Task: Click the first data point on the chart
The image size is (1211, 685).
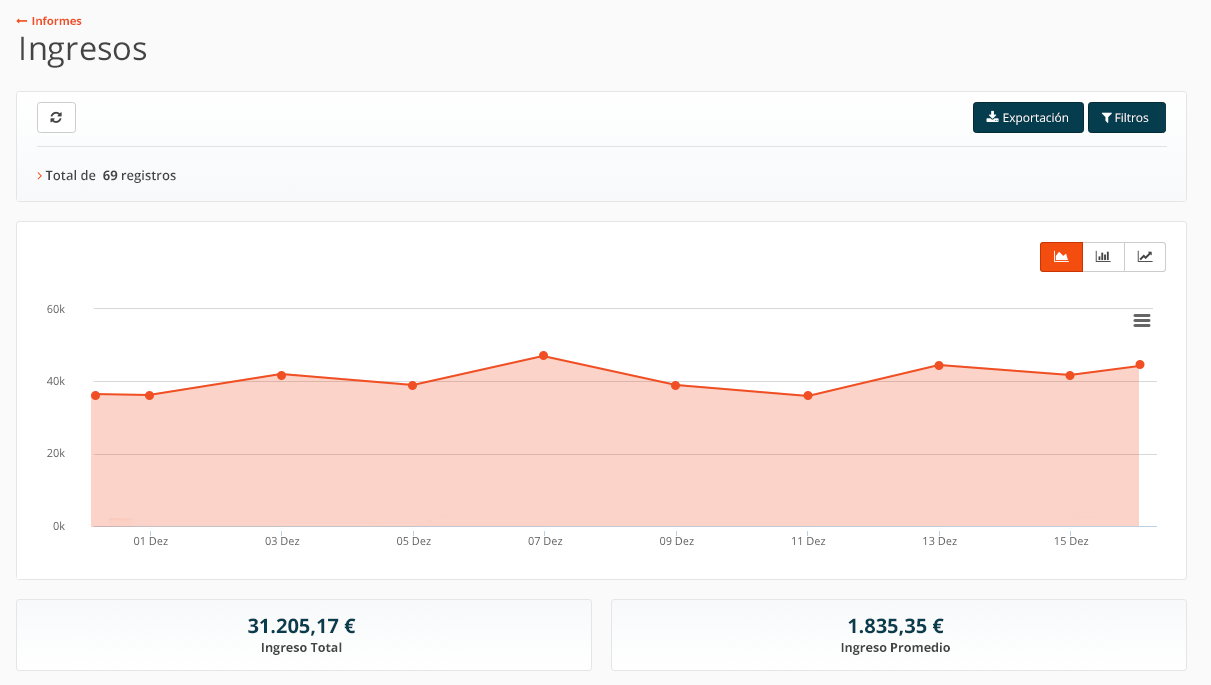Action: [96, 395]
